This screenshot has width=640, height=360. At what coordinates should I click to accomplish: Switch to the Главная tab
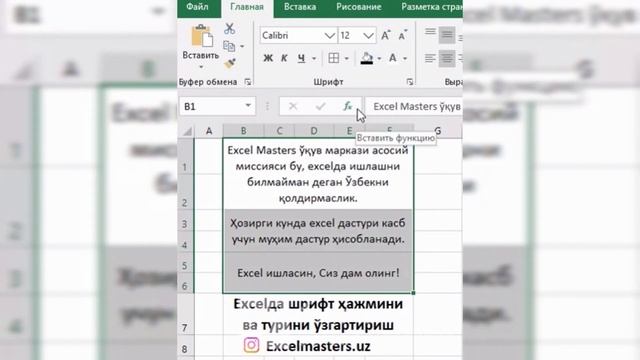[247, 7]
